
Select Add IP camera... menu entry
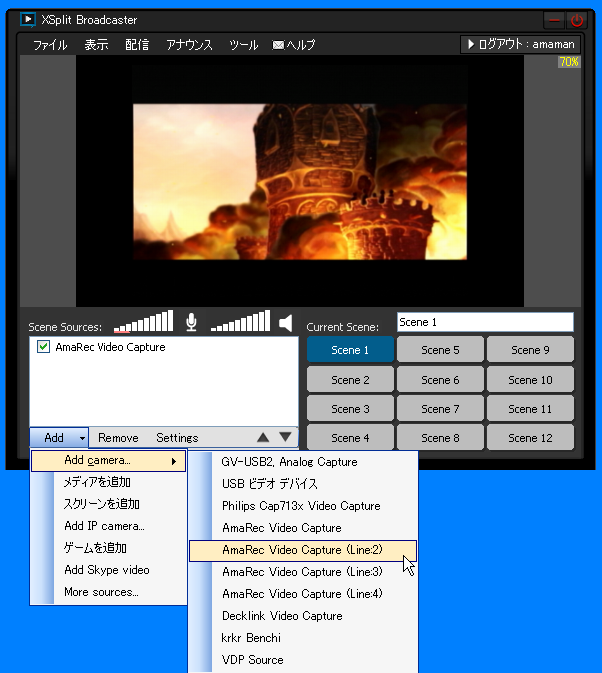click(108, 526)
